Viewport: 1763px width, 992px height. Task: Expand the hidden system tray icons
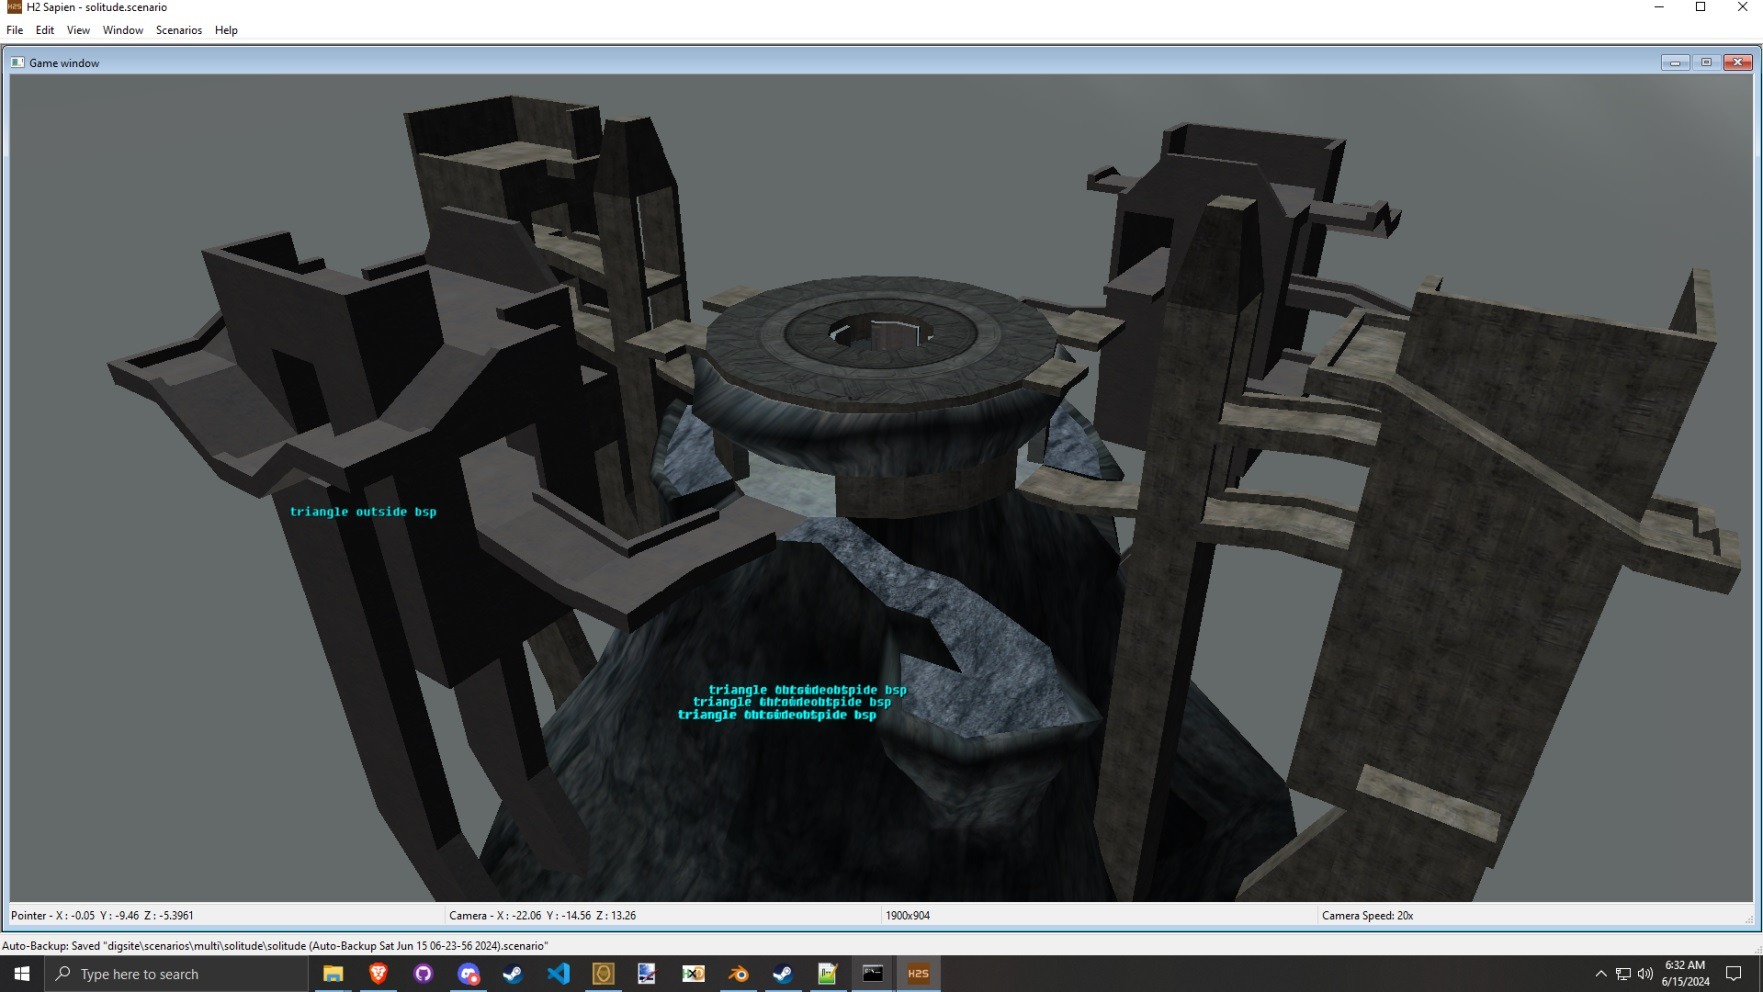point(1600,974)
